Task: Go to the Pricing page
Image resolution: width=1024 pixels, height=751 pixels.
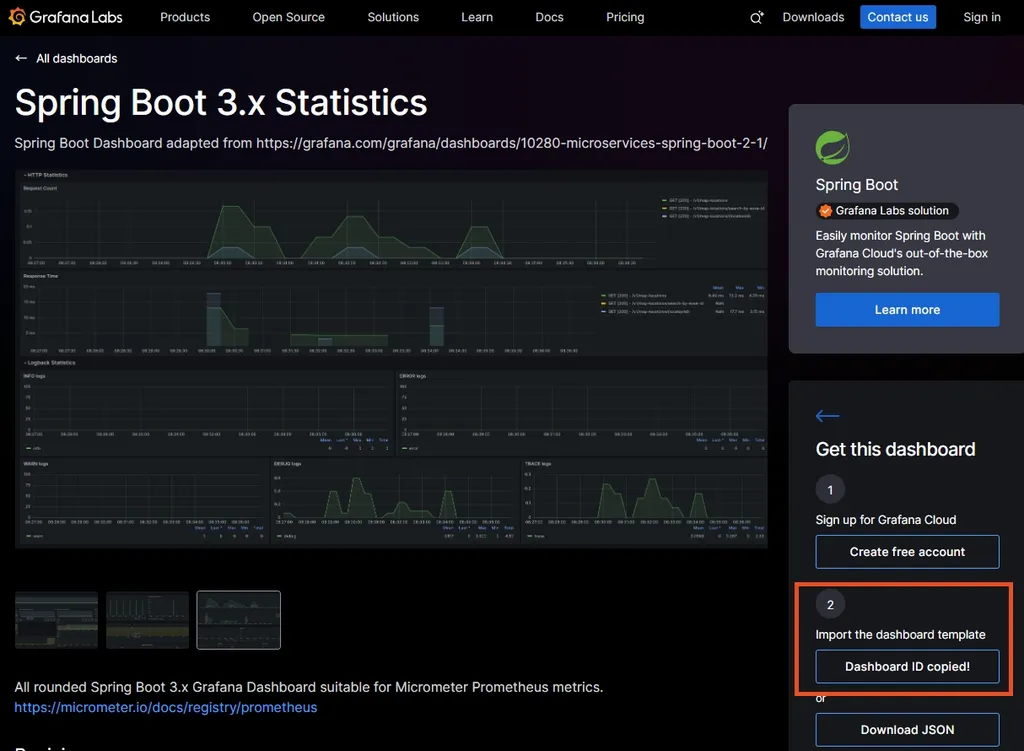Action: [625, 17]
